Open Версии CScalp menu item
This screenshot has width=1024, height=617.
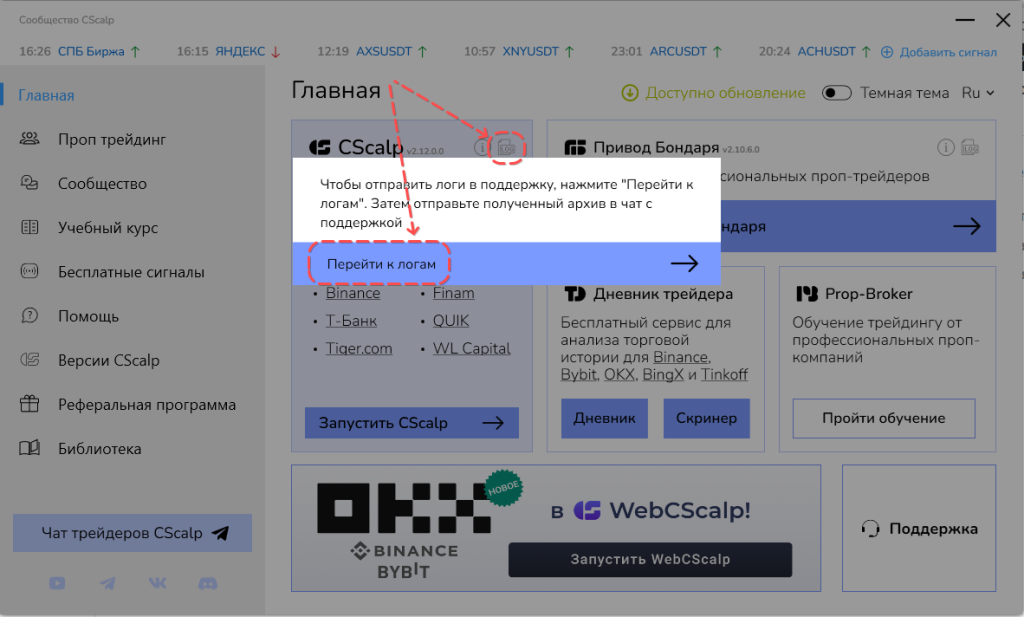108,360
